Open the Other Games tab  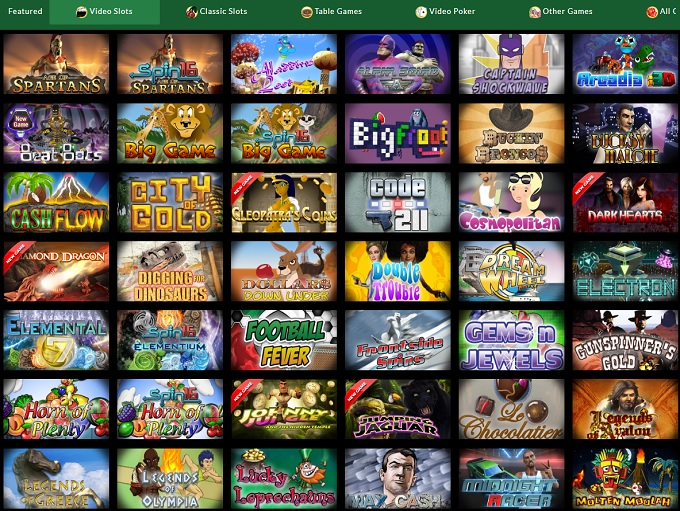(561, 12)
